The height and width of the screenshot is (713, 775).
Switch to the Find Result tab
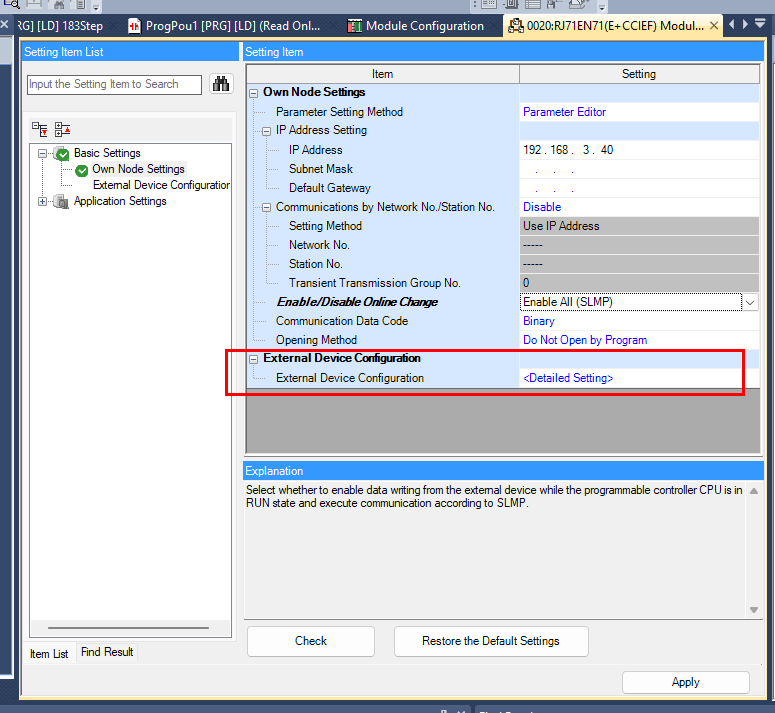[x=107, y=652]
